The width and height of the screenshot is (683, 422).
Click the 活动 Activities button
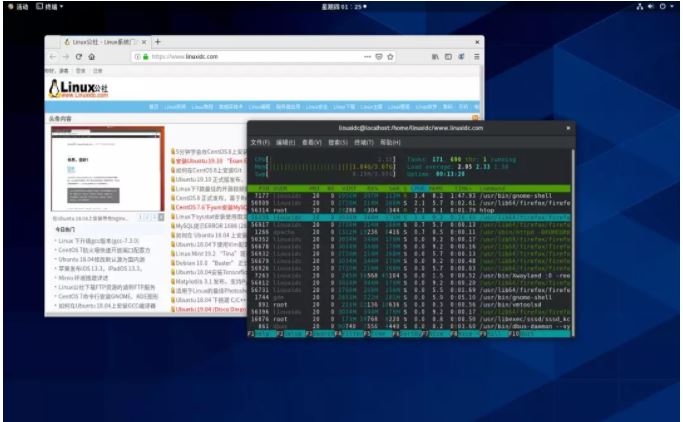[x=17, y=6]
